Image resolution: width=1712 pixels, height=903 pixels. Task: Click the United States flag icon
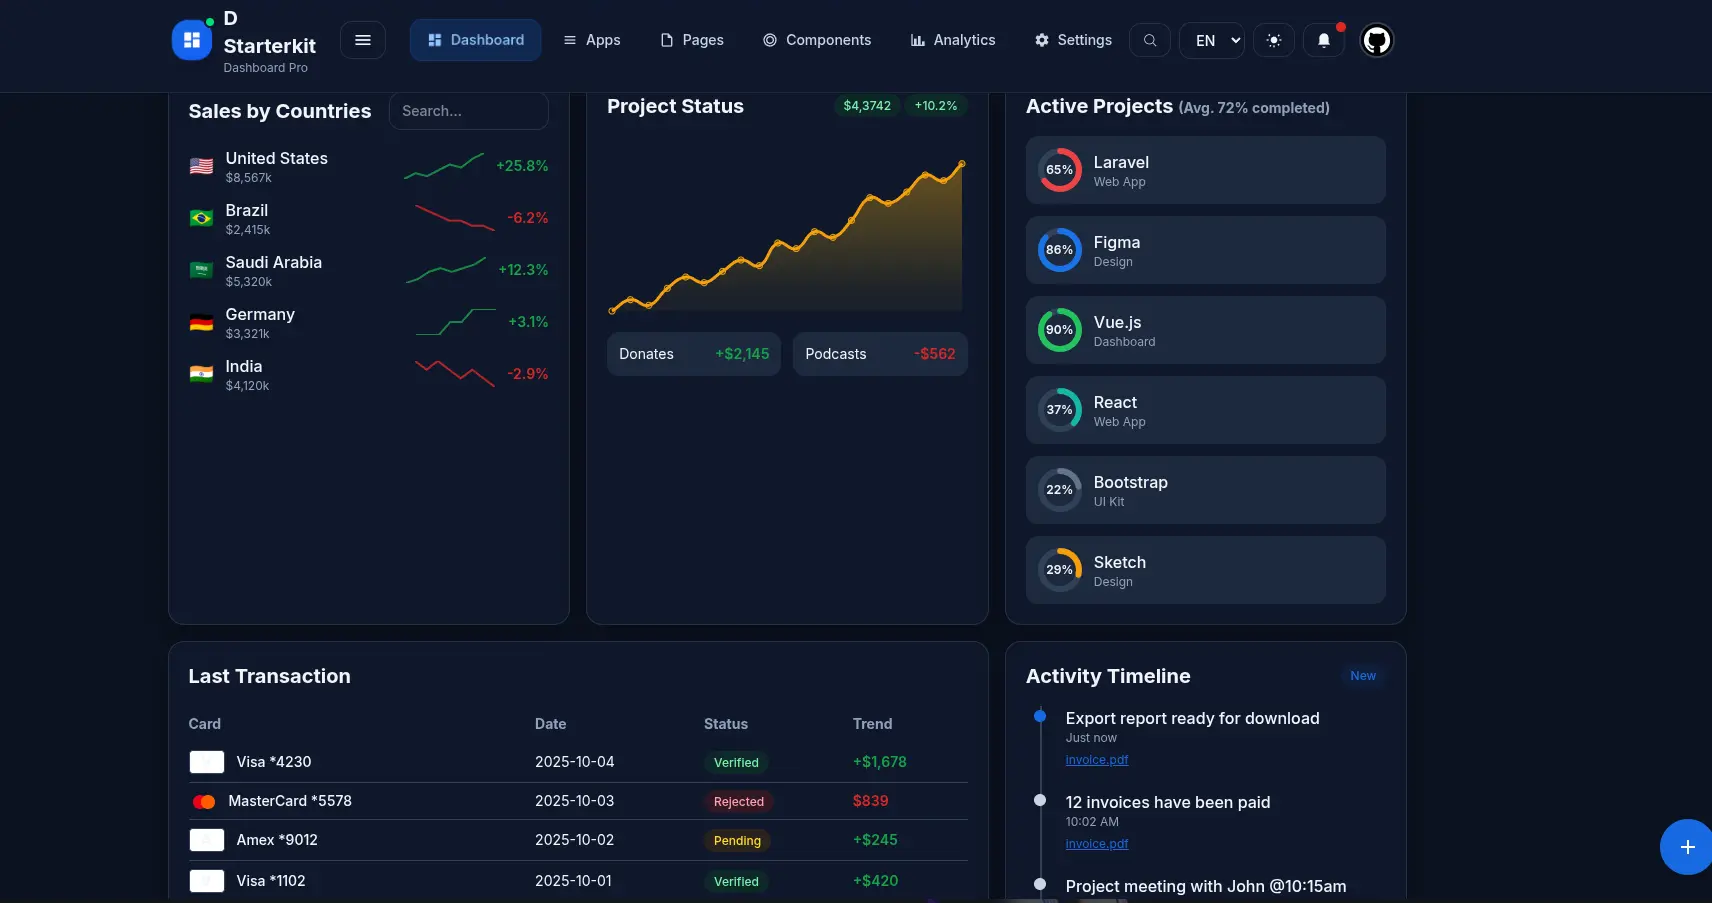pos(201,167)
